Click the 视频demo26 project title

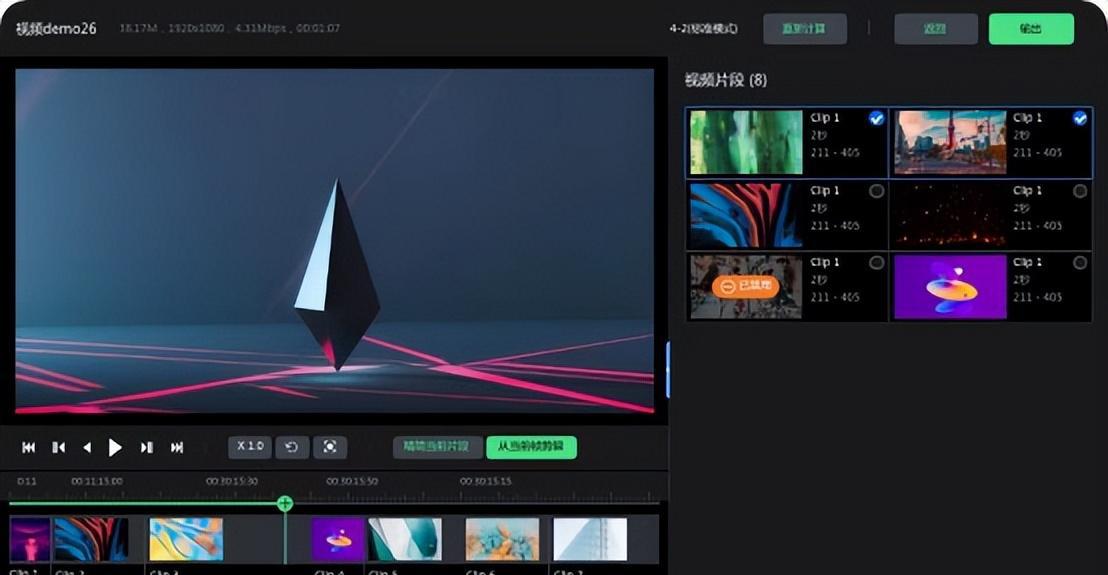(x=56, y=29)
